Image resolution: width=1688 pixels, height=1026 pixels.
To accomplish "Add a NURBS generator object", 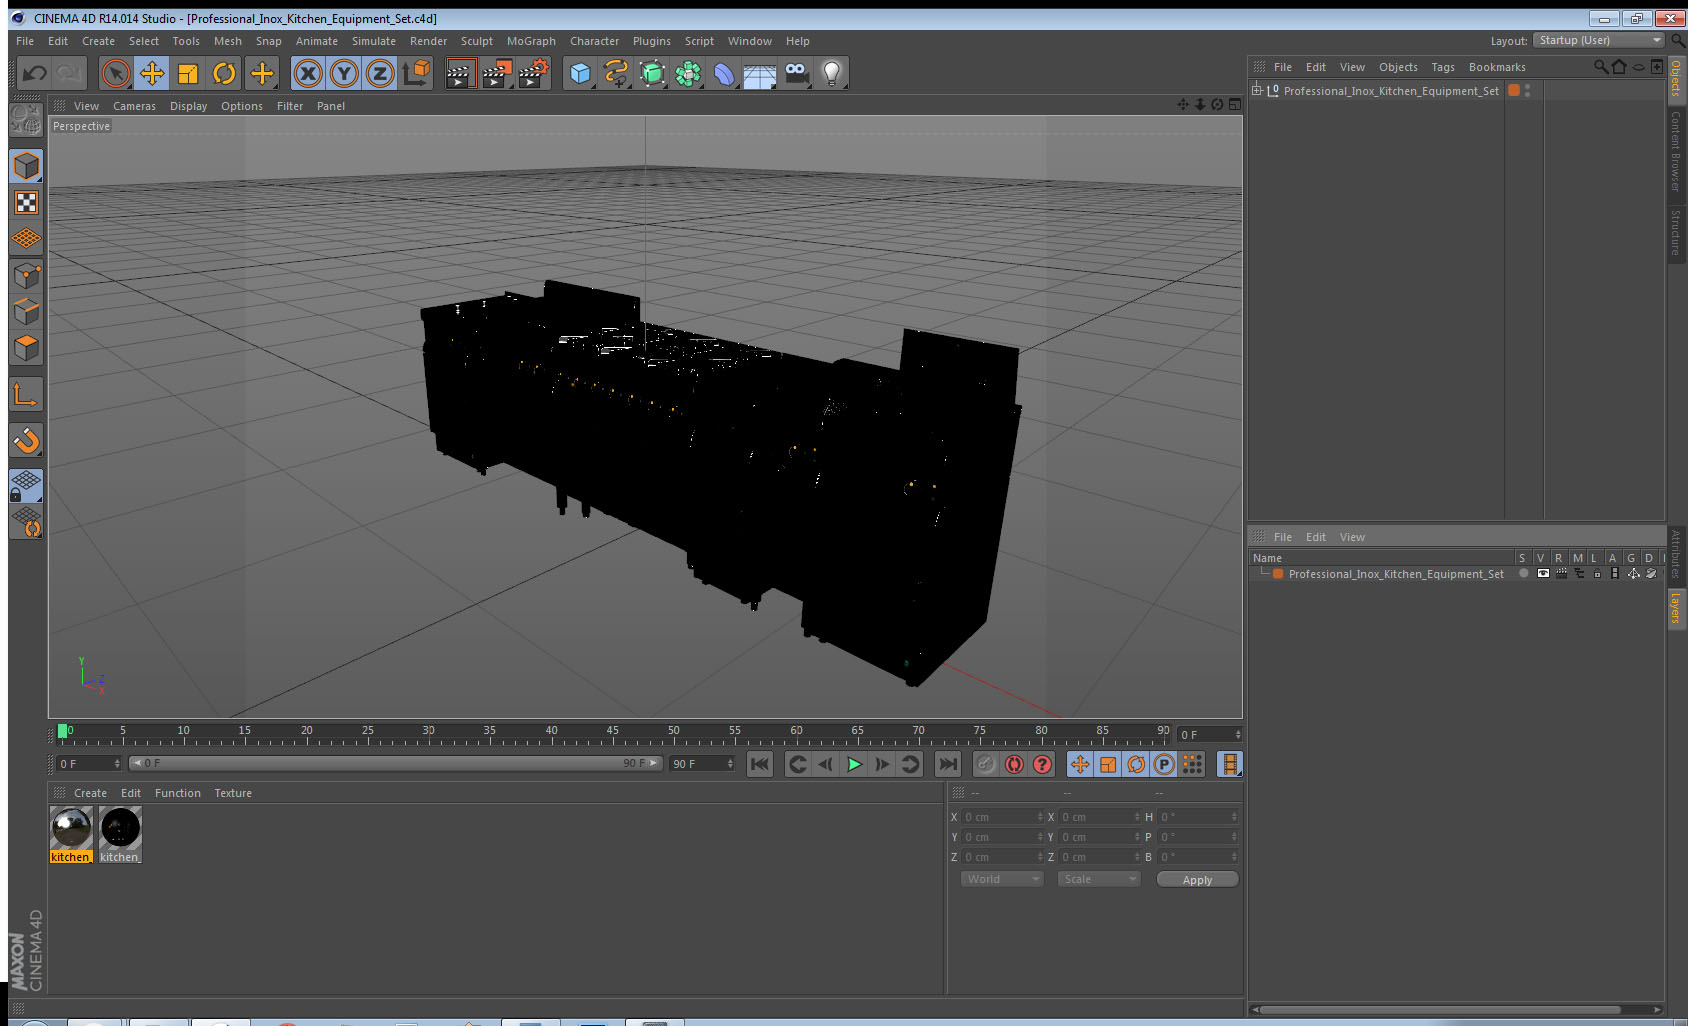I will click(652, 73).
